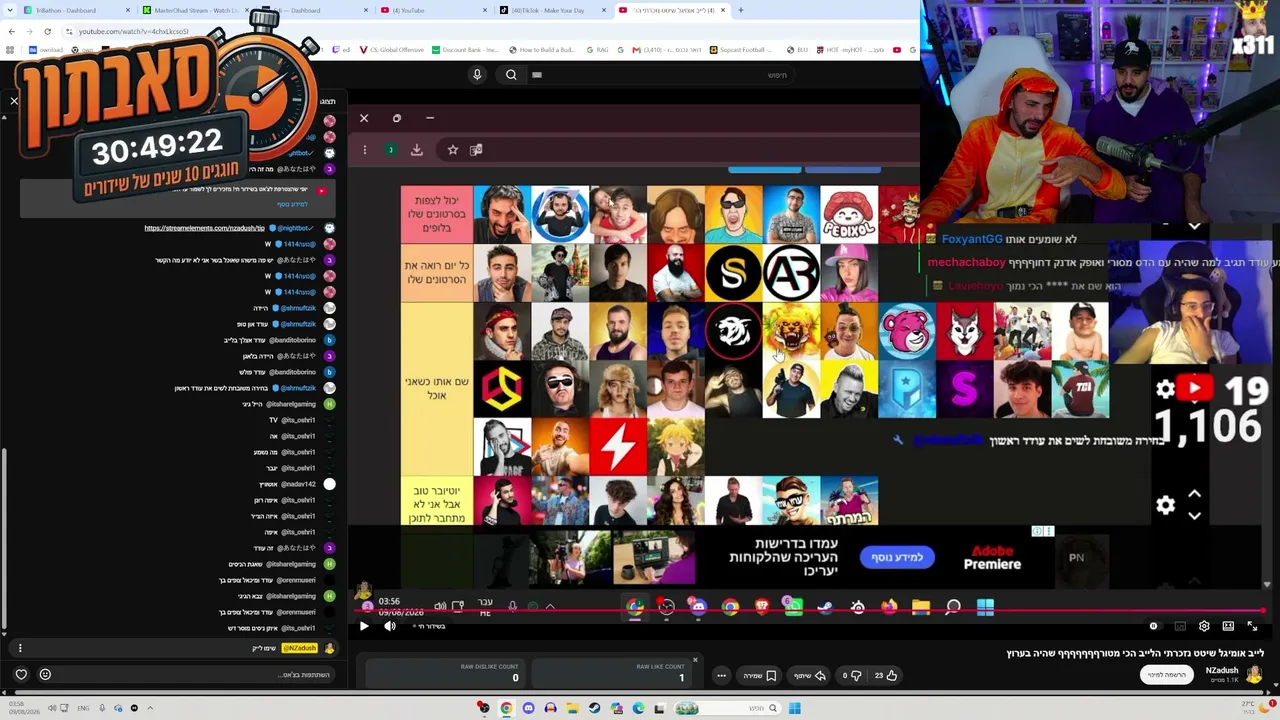The image size is (1280, 720).
Task: Open NZadush channel avatar
Action: click(1256, 675)
